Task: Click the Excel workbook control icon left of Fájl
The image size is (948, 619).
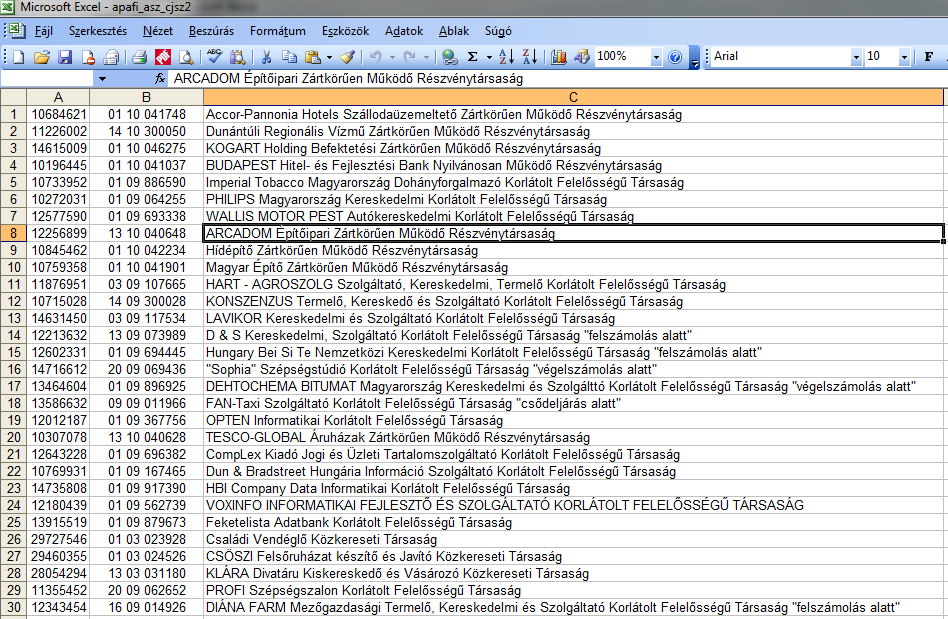Action: click(x=17, y=30)
